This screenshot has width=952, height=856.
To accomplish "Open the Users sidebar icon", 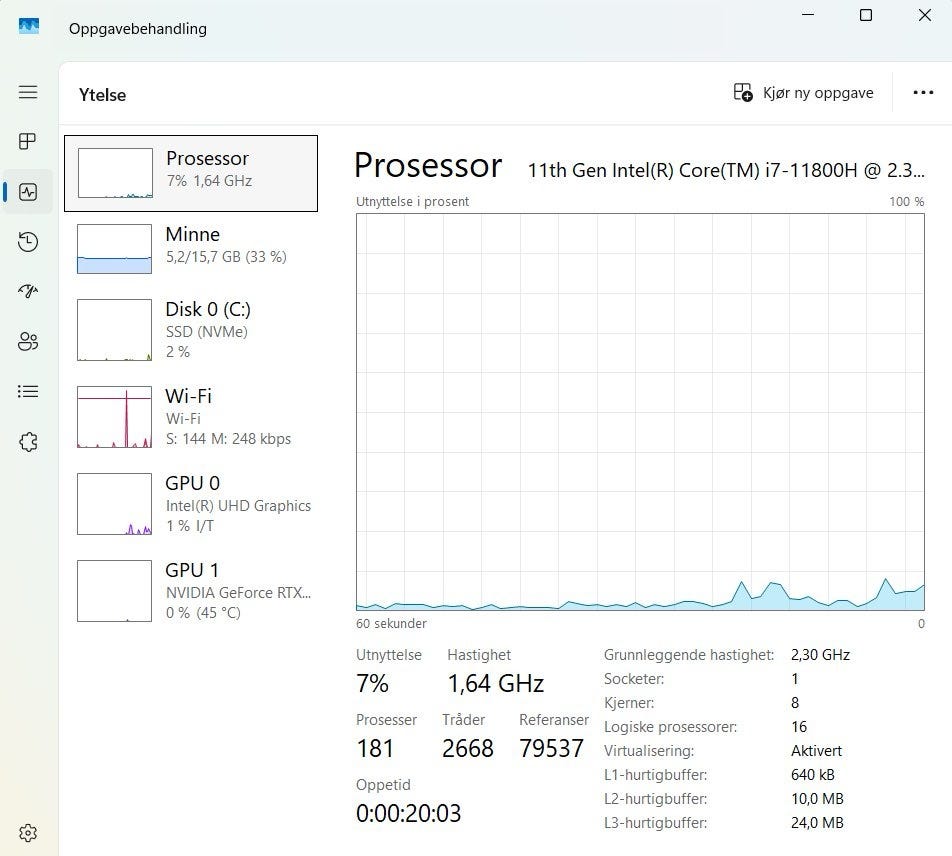I will [x=28, y=341].
